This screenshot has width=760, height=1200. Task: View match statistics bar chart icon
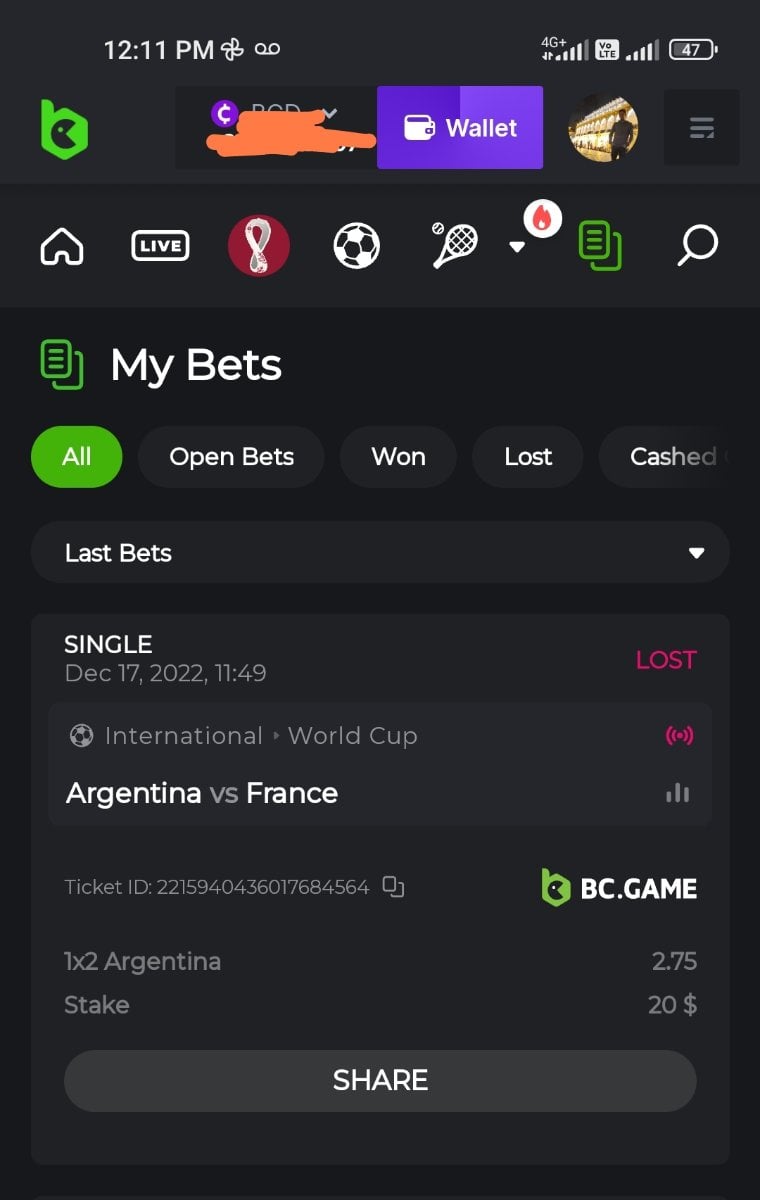(678, 793)
